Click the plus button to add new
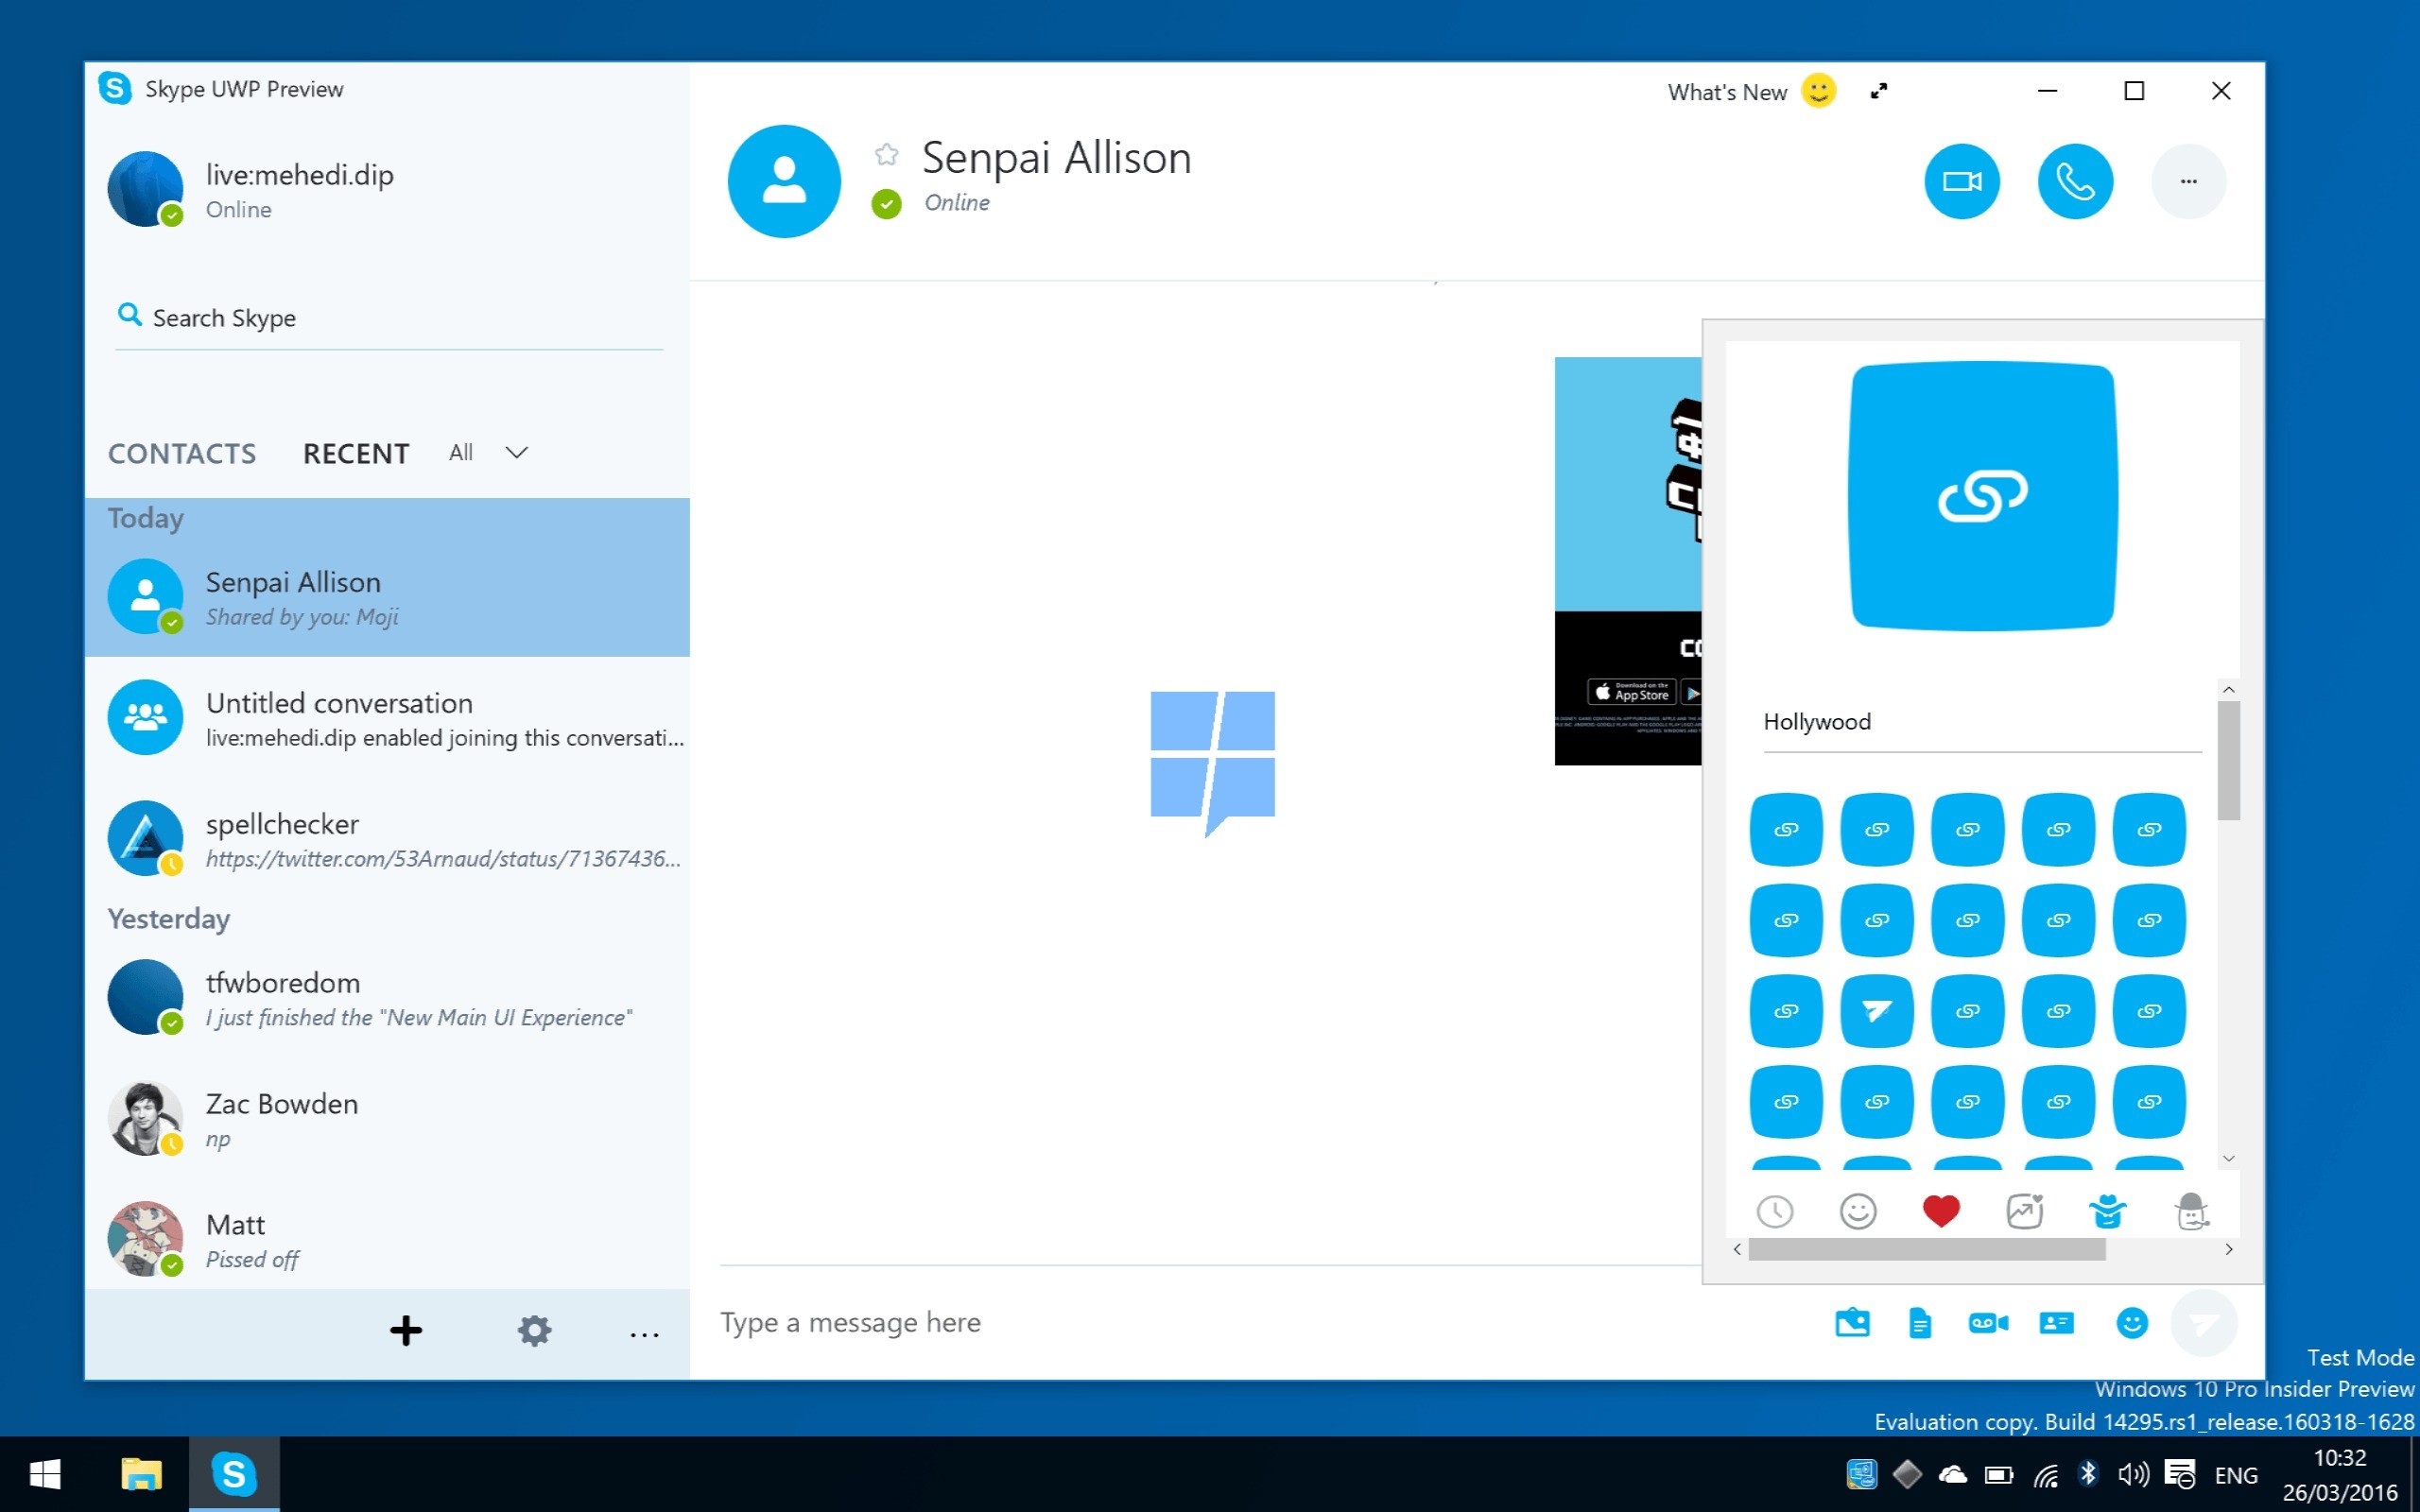 pyautogui.click(x=406, y=1331)
